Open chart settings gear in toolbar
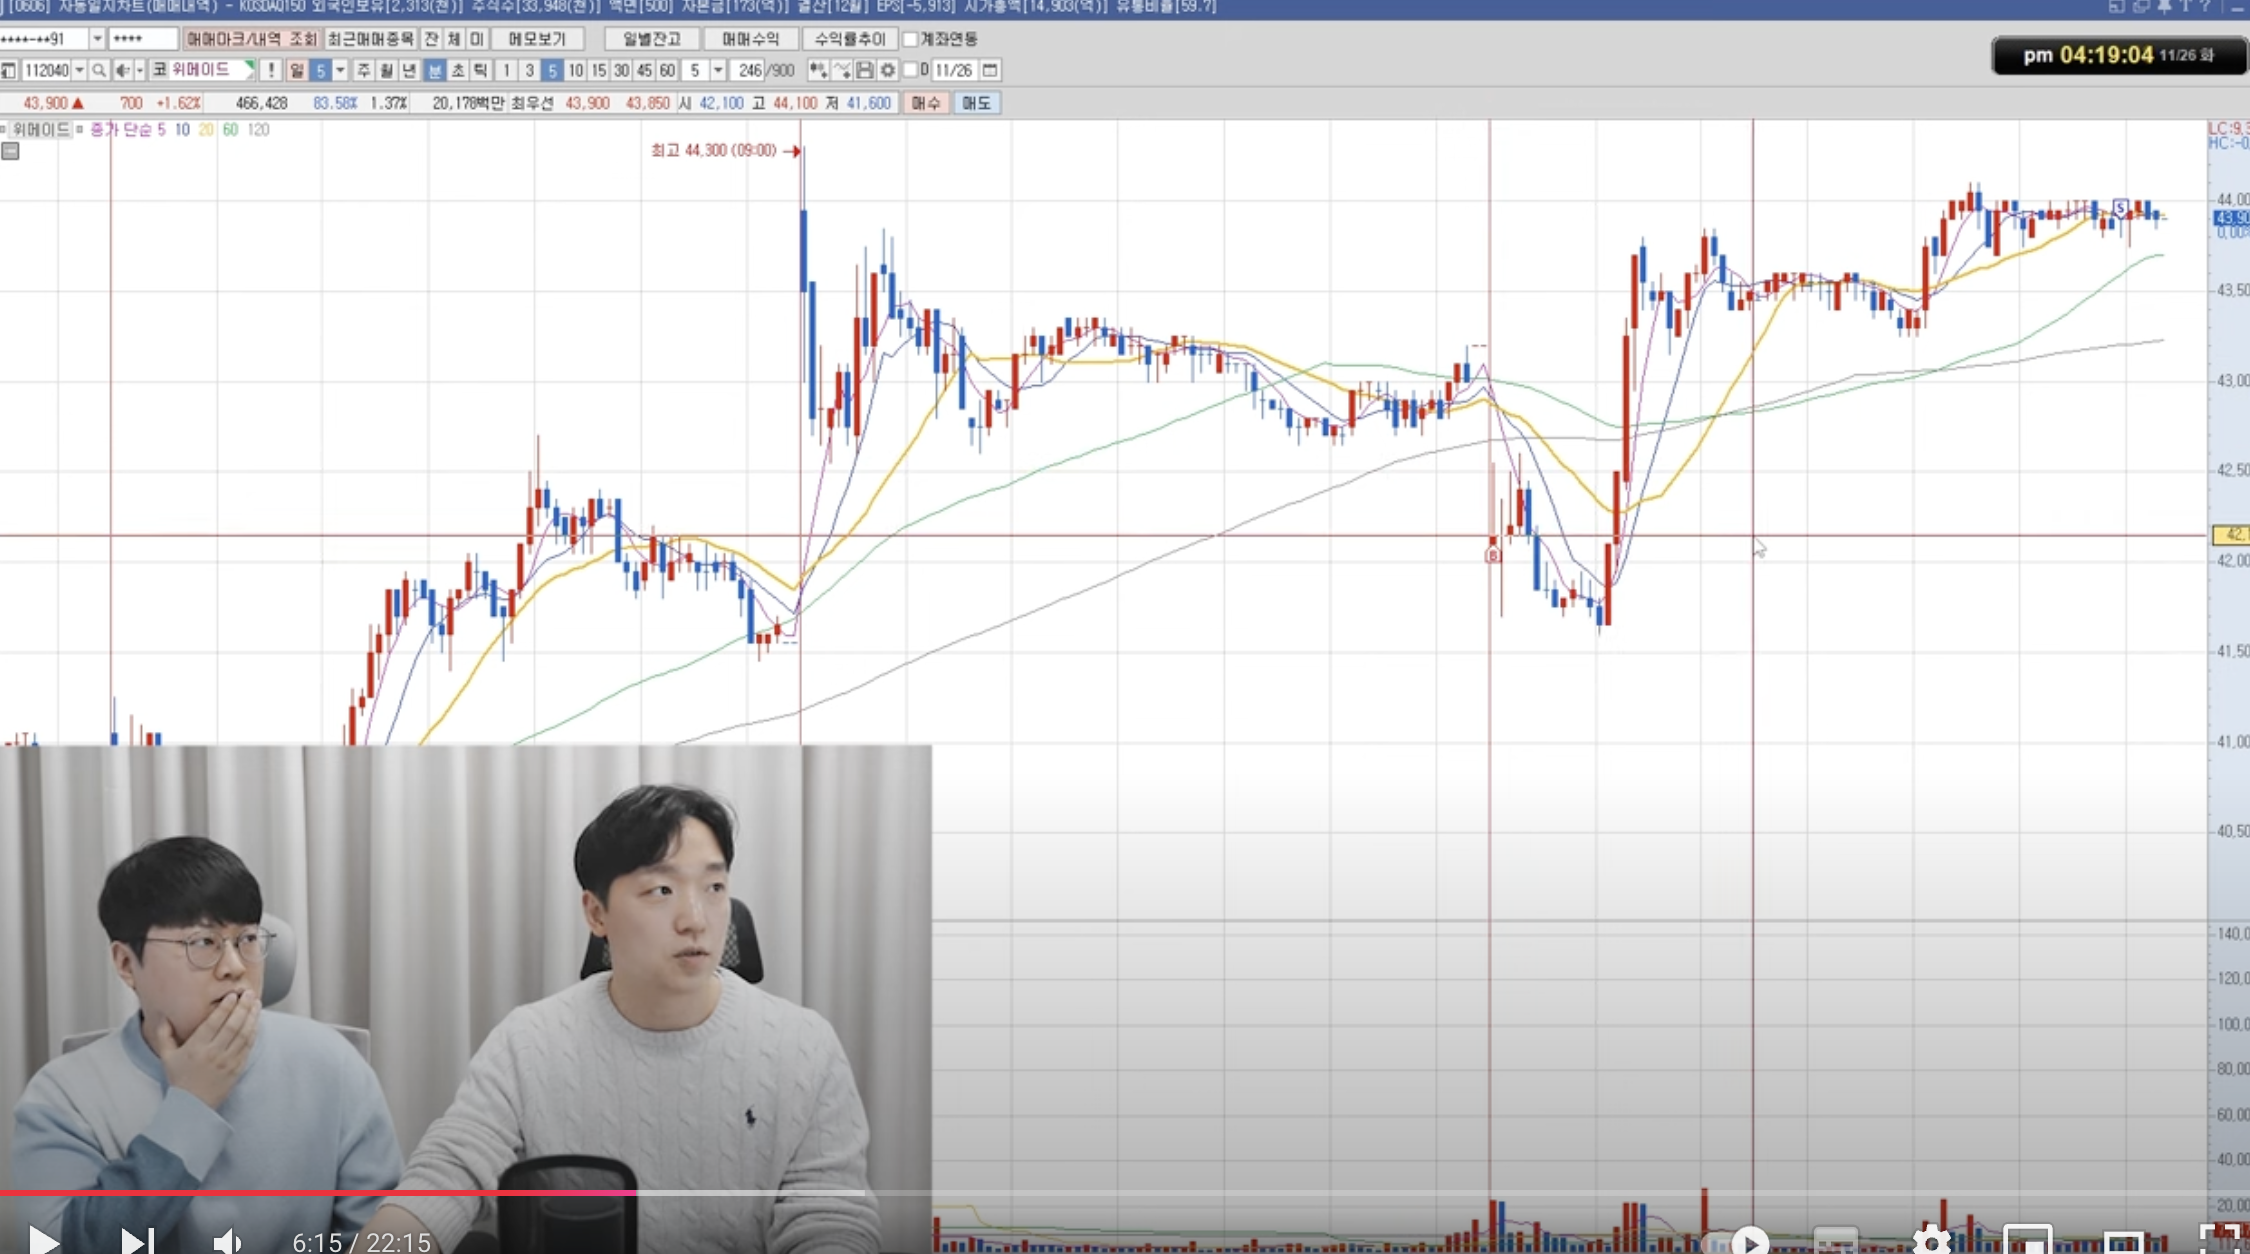 (887, 70)
